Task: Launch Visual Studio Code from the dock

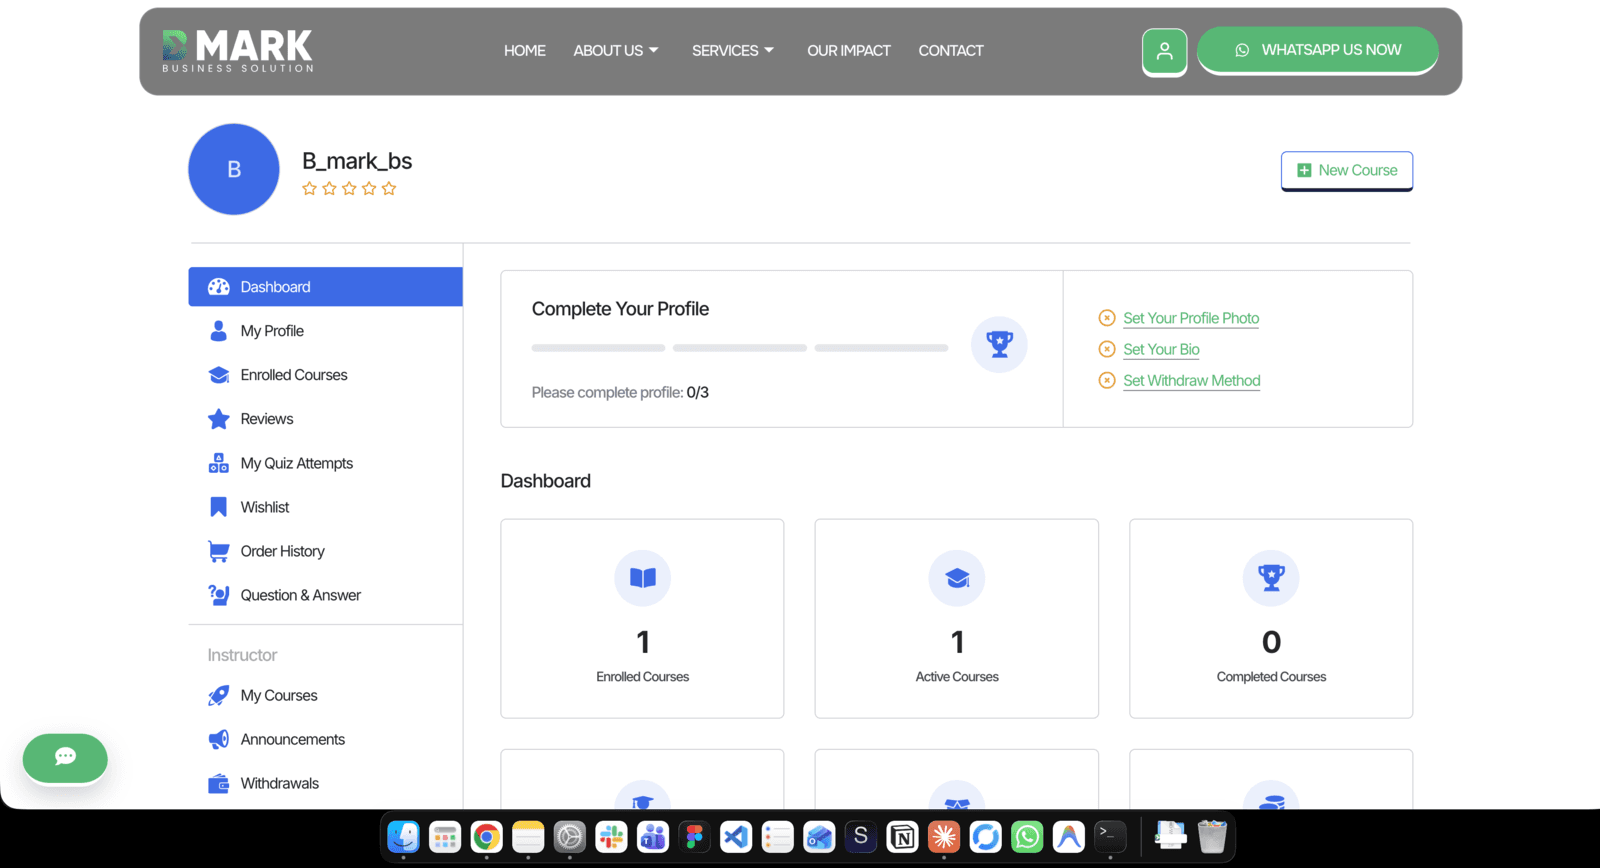Action: (x=736, y=836)
